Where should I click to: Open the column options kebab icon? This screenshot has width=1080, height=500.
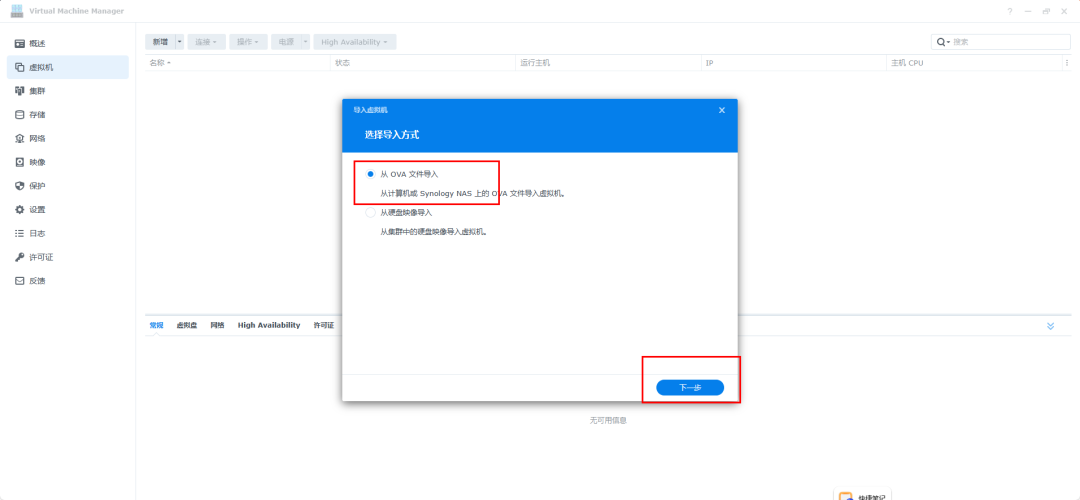(x=1067, y=63)
